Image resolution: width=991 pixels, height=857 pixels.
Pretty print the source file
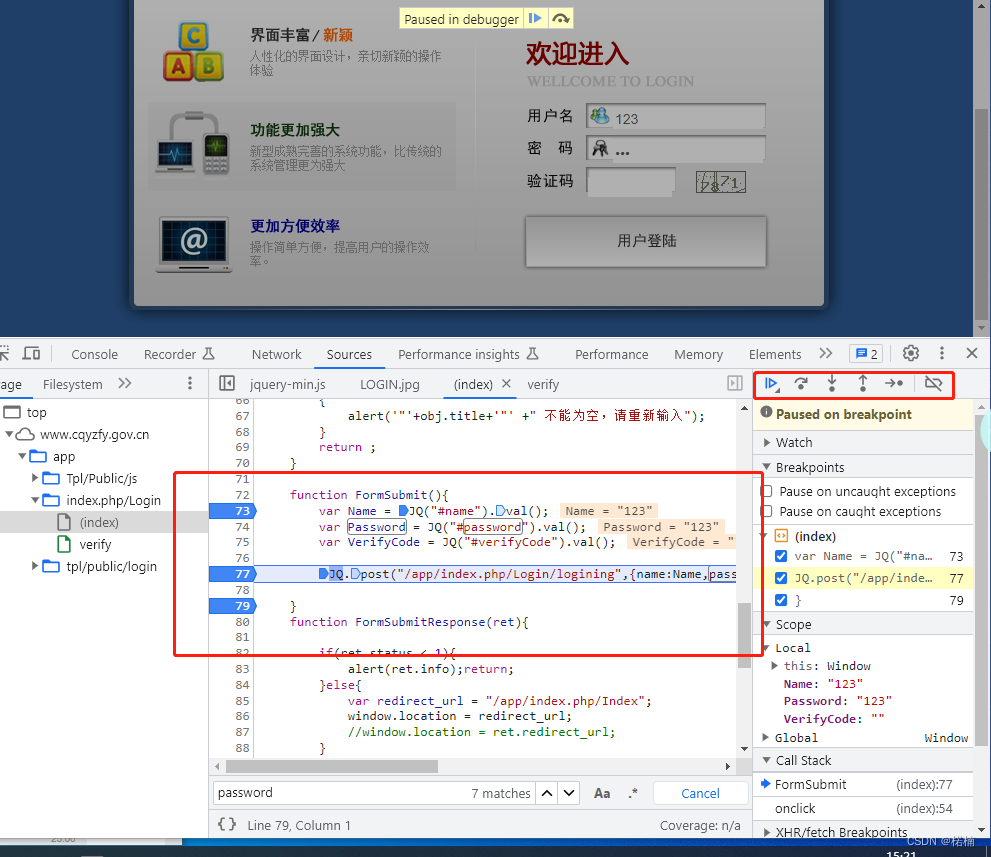point(227,824)
